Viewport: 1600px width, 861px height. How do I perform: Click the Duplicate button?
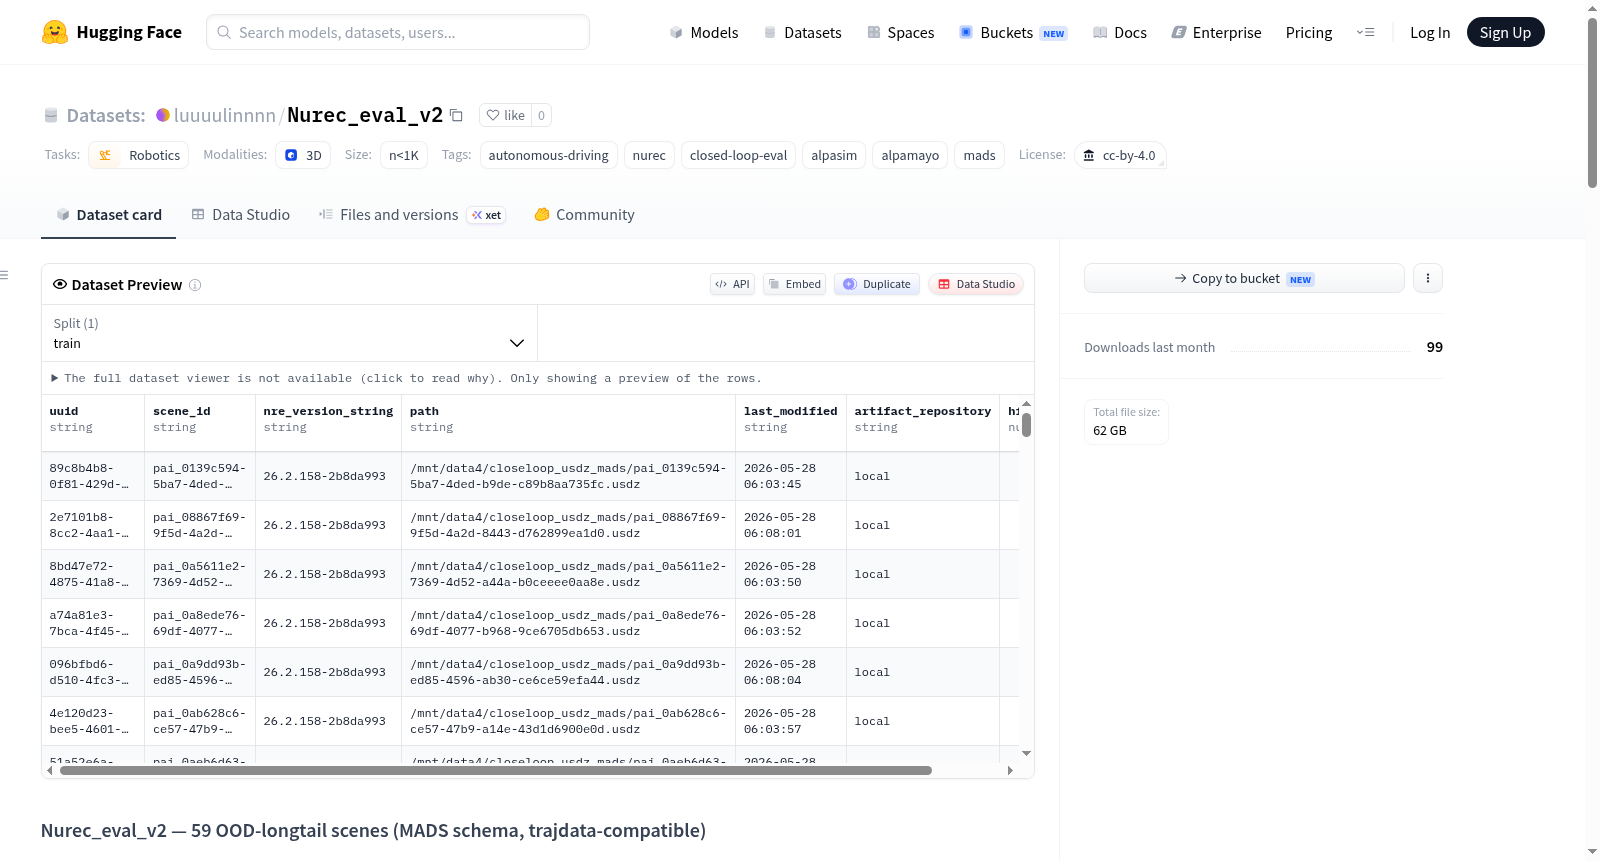pos(877,284)
